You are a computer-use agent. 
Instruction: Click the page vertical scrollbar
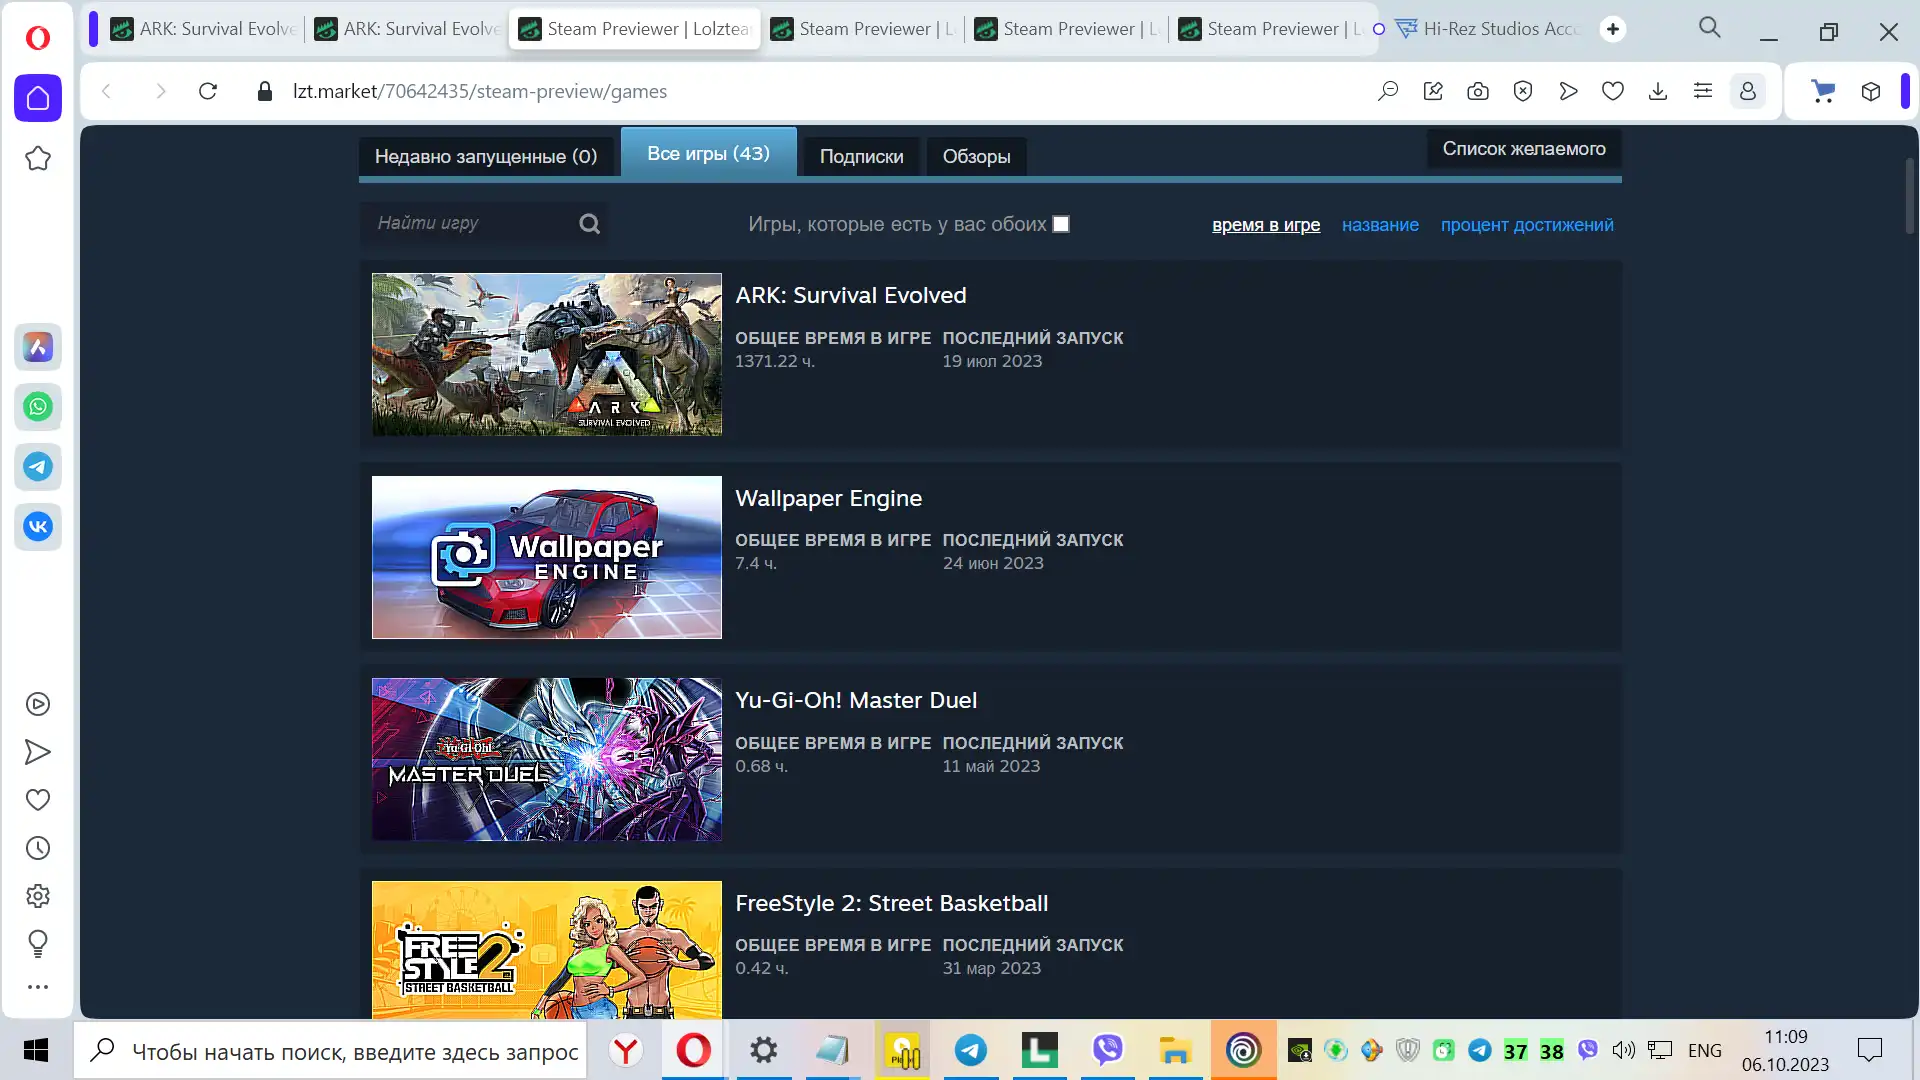(x=1909, y=197)
